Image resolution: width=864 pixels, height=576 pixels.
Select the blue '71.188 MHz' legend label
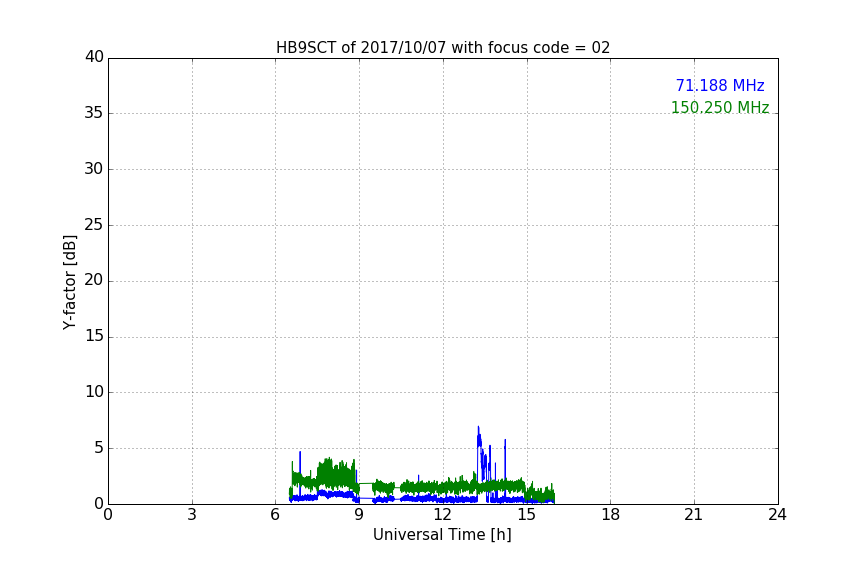720,86
